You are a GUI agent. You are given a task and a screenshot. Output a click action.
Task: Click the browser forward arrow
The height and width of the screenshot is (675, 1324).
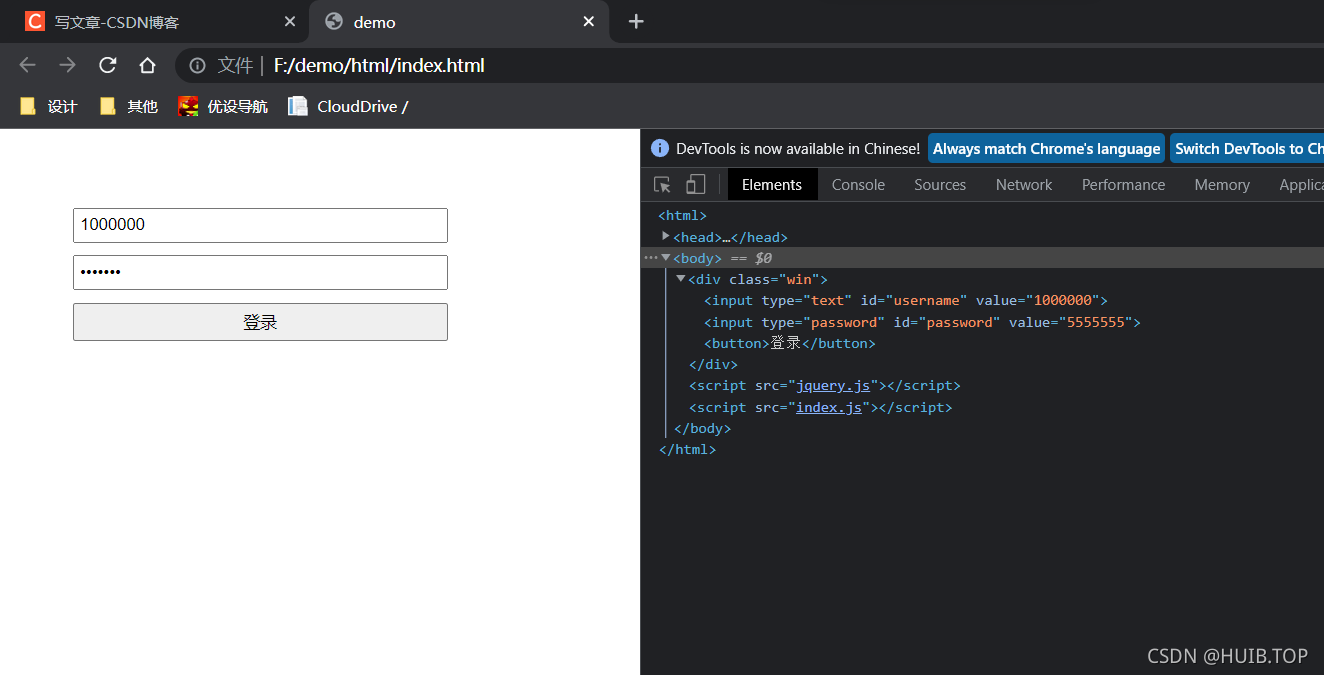pos(67,65)
